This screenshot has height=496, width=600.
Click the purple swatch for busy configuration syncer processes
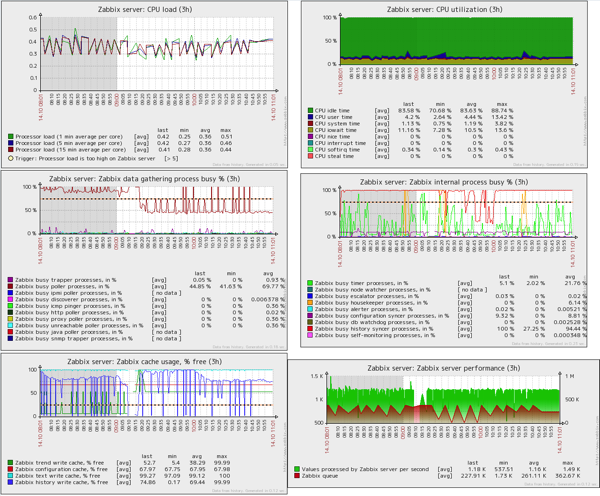[310, 316]
